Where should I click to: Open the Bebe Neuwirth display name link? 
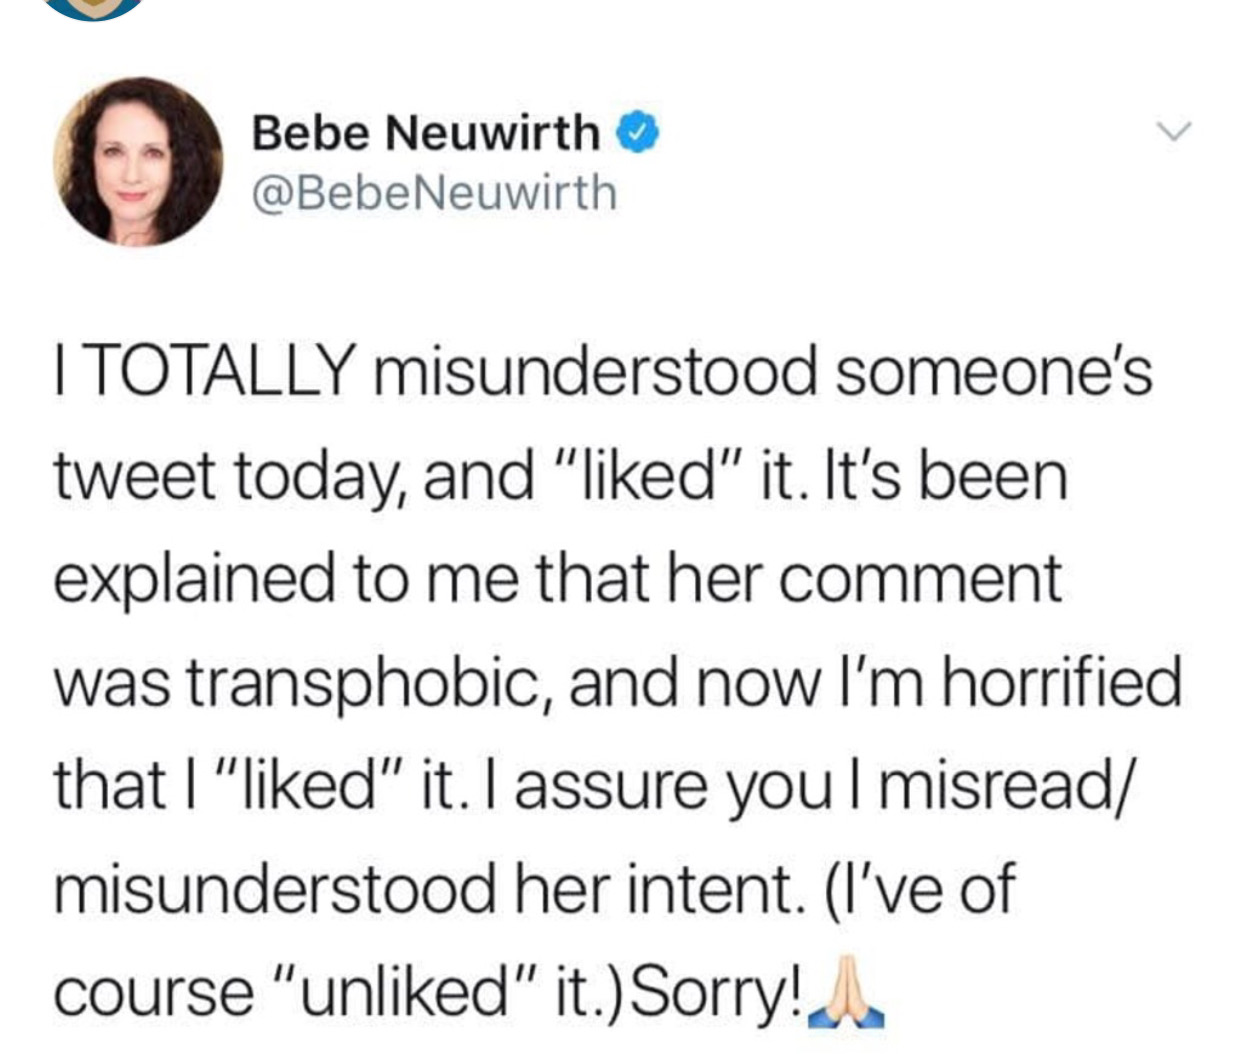coord(426,132)
